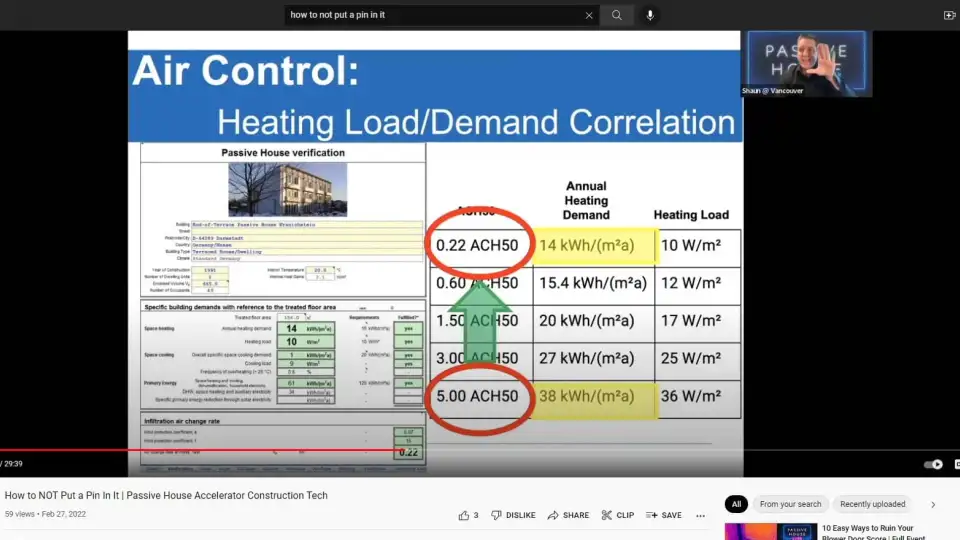This screenshot has height=540, width=960.
Task: Create a clip with Clip button
Action: [x=617, y=515]
